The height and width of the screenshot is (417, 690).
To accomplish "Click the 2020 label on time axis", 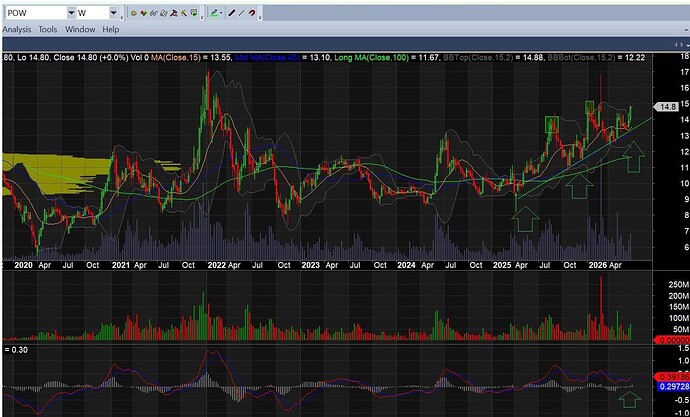I will [x=23, y=265].
